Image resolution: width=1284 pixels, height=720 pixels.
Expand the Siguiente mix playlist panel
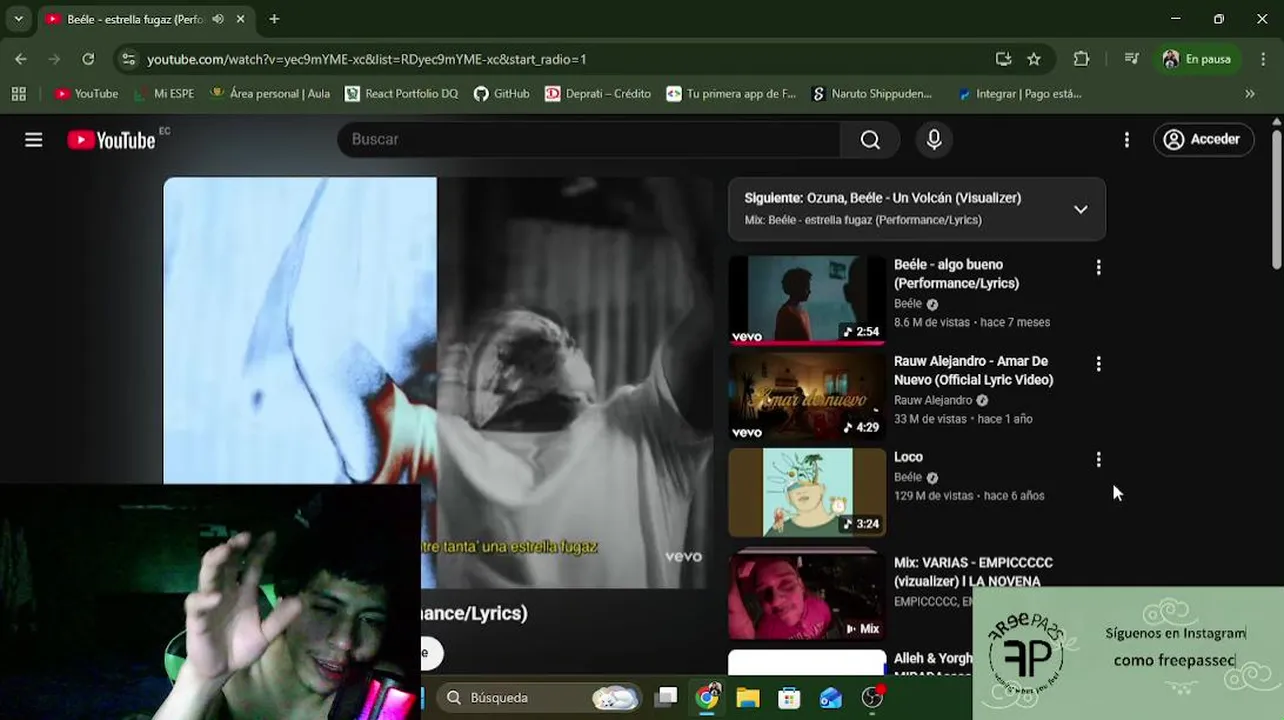(x=1081, y=209)
